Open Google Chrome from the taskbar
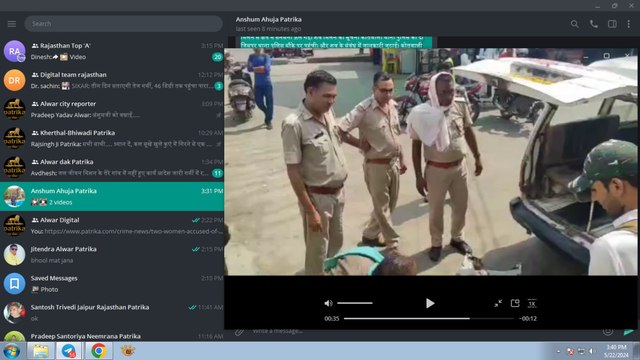Image resolution: width=640 pixels, height=360 pixels. click(98, 351)
